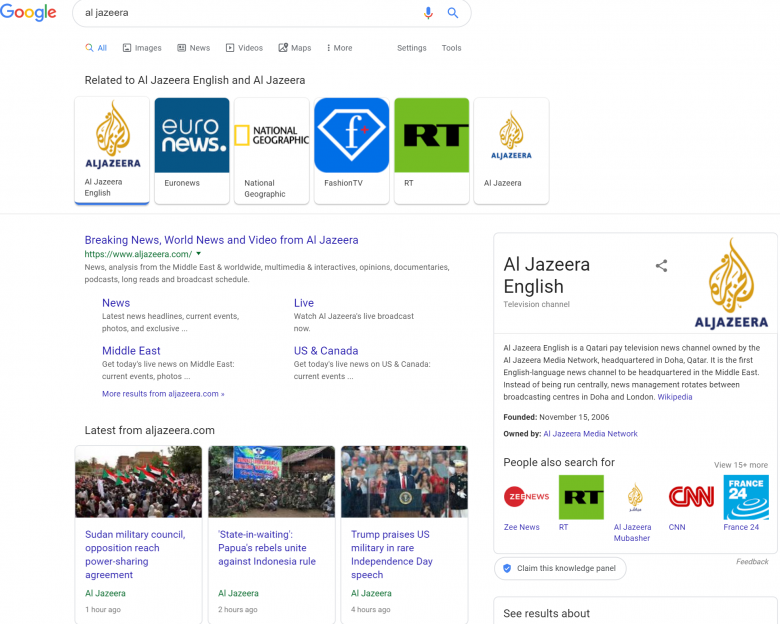780x624 pixels.
Task: Open the News sitelink
Action: click(116, 303)
